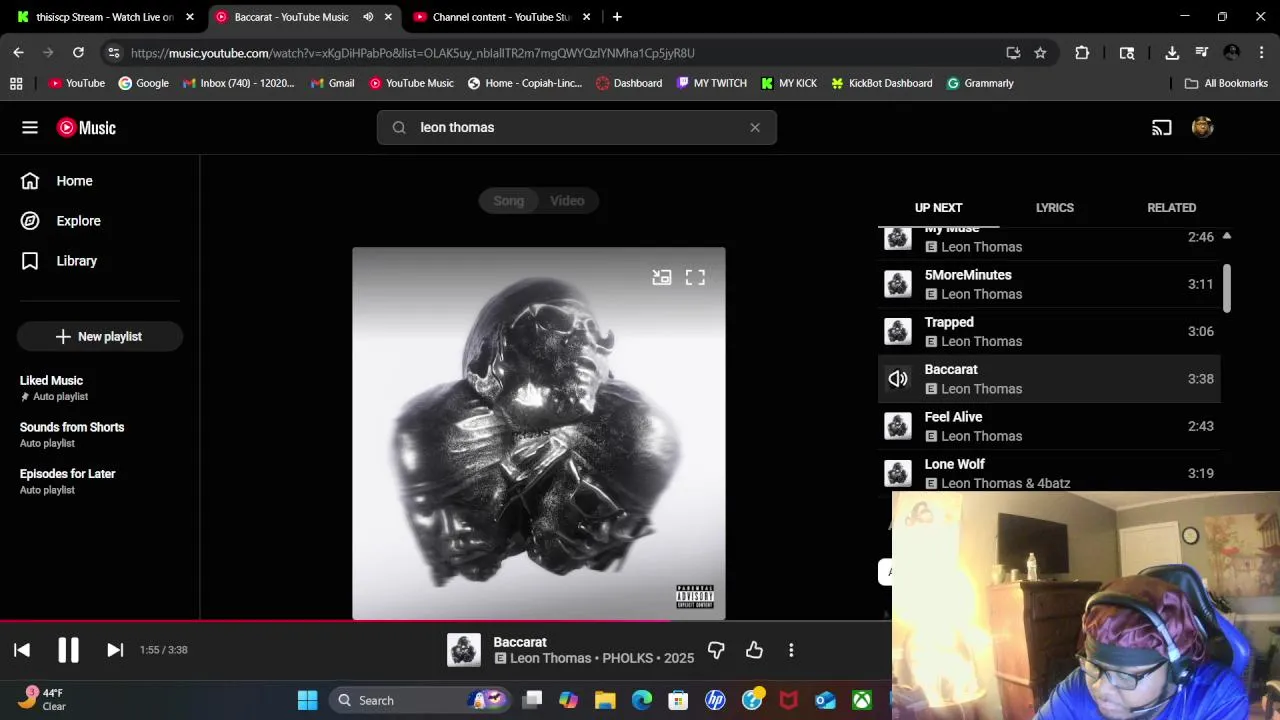This screenshot has height=720, width=1280.
Task: Like Baccarat with thumbs up
Action: [x=754, y=650]
